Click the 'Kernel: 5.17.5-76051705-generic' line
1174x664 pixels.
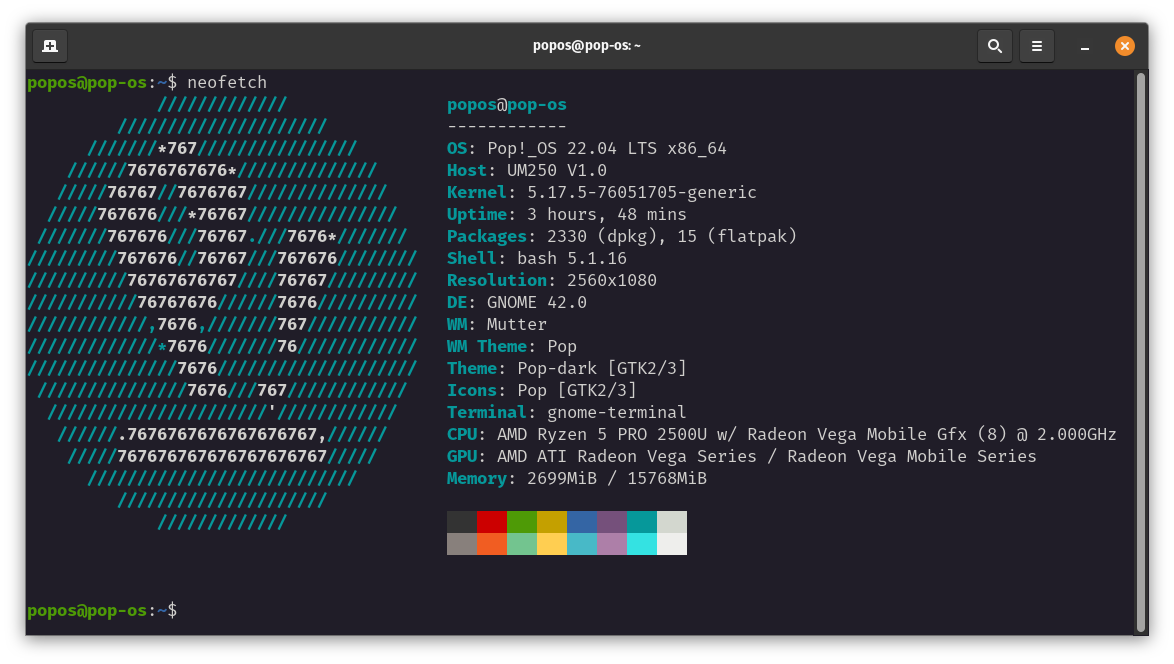pos(602,192)
